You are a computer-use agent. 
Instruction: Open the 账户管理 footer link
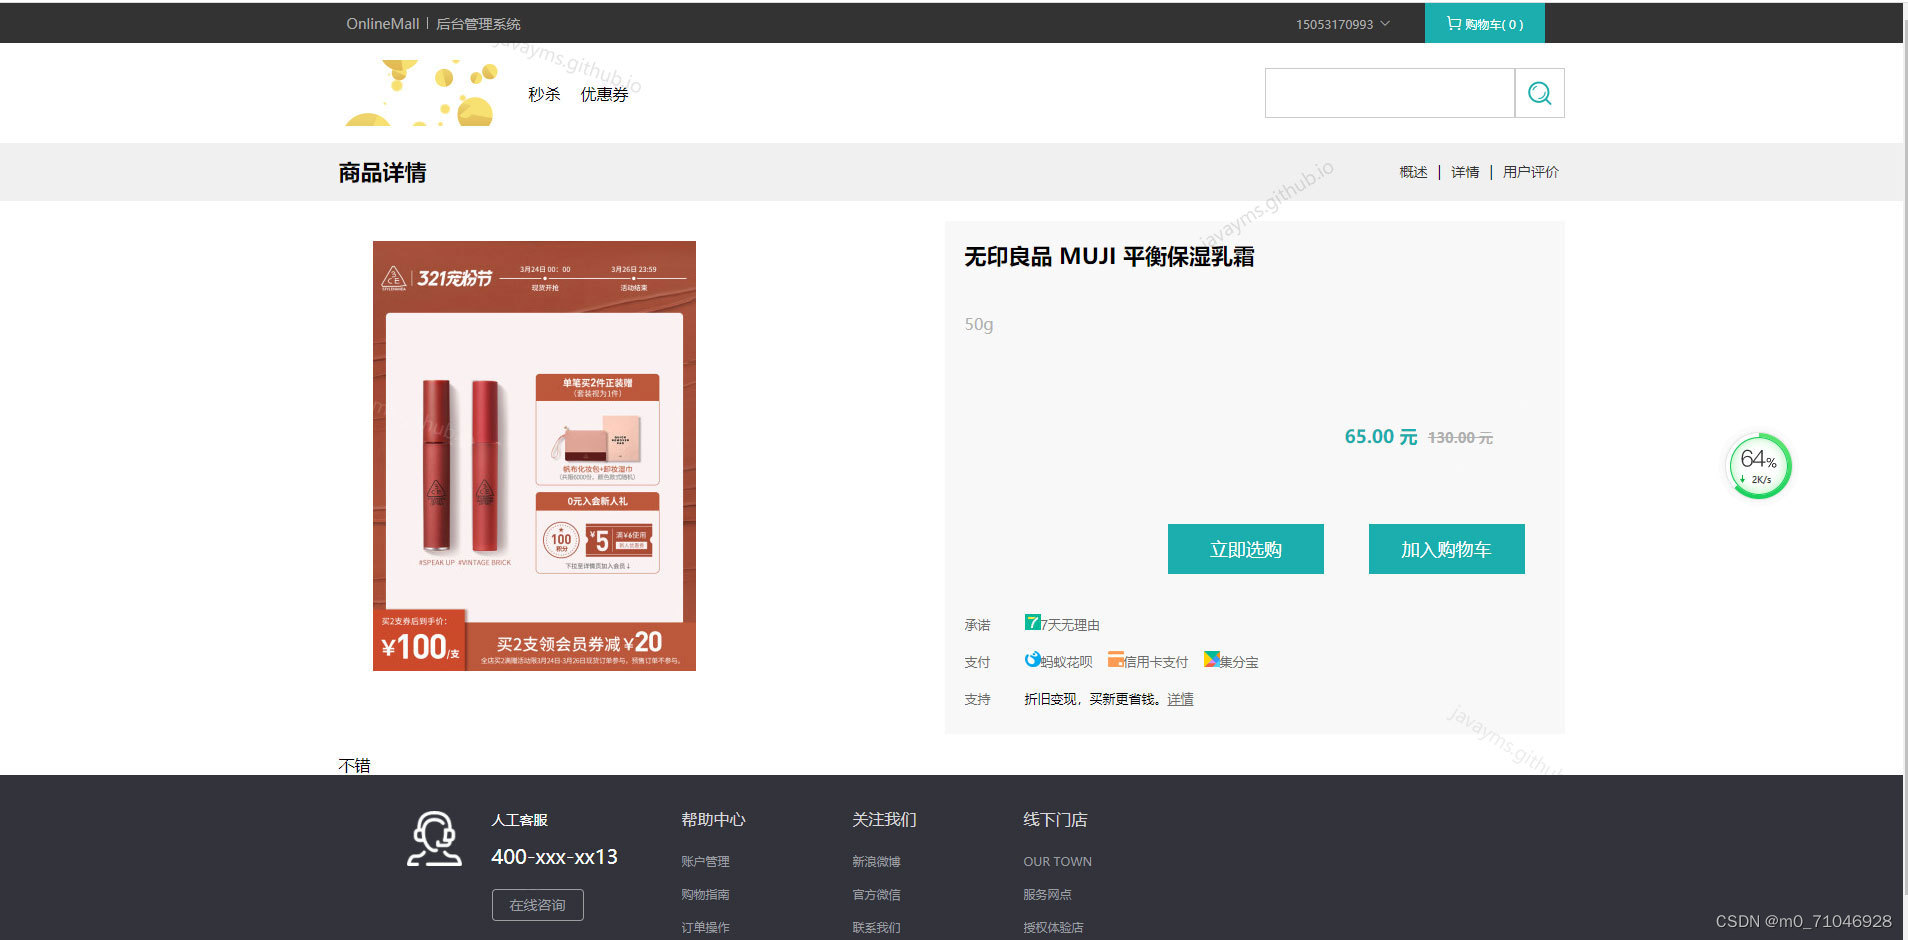pyautogui.click(x=705, y=861)
